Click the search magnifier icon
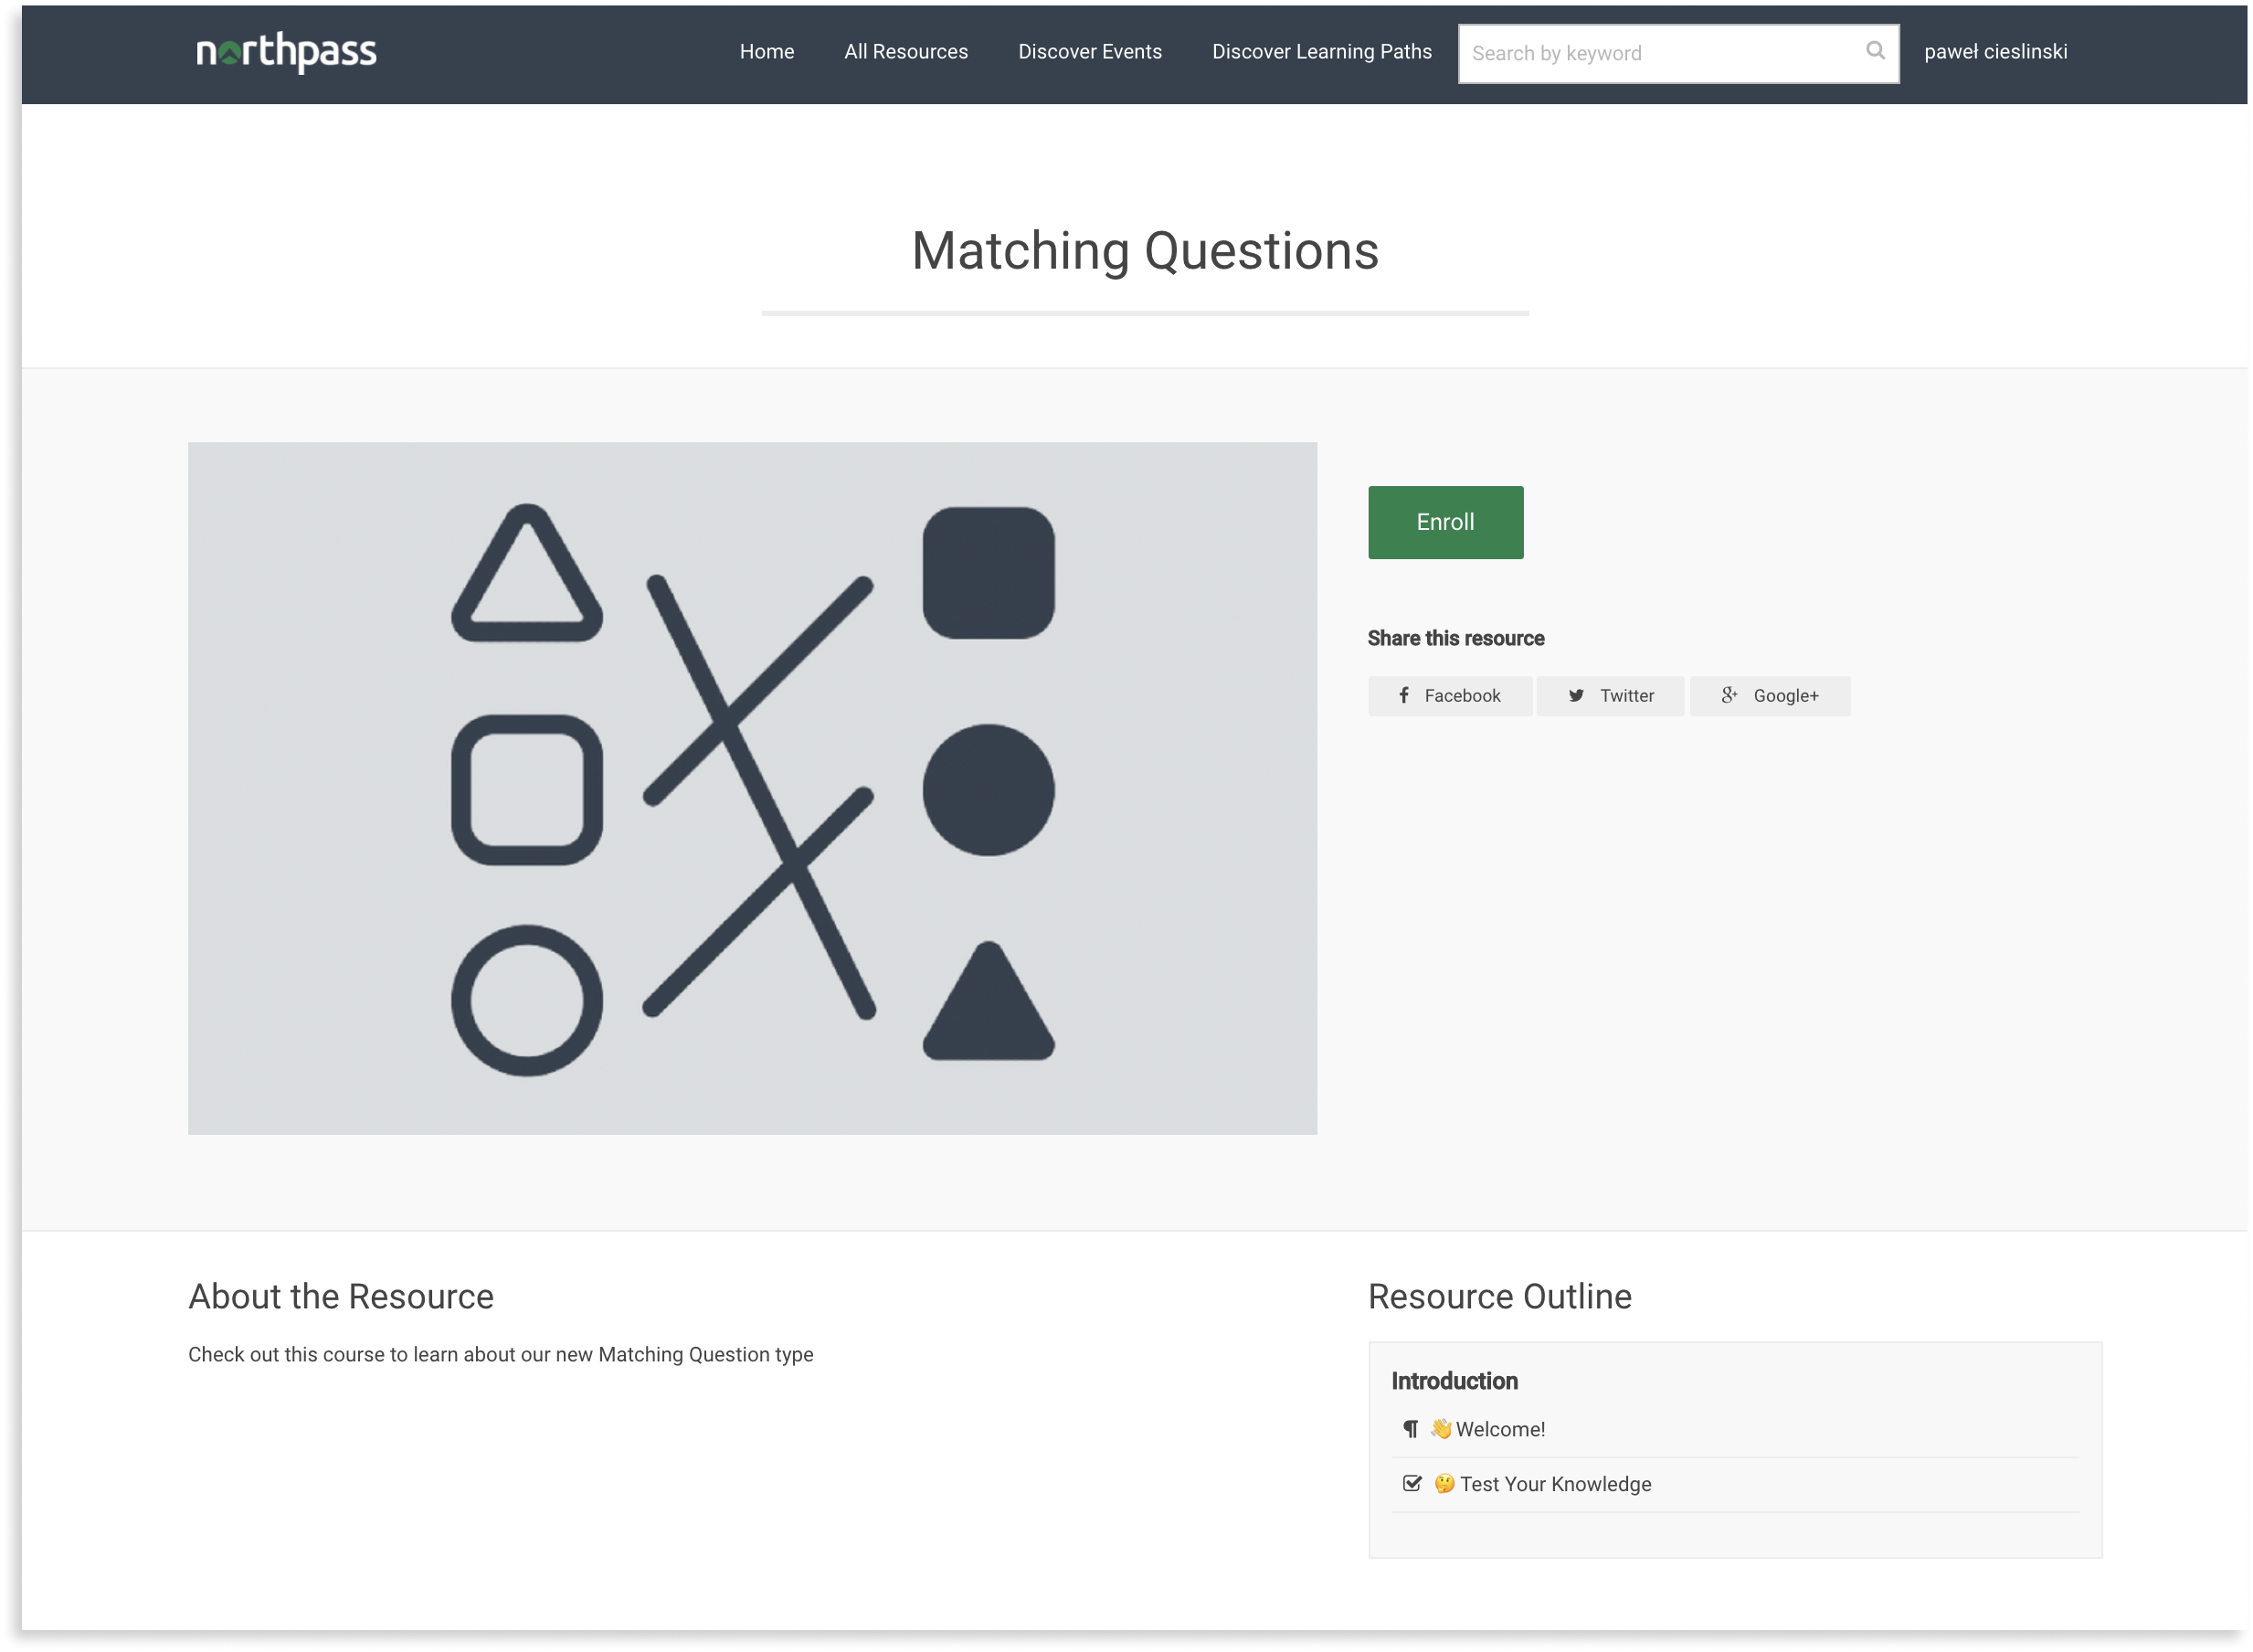The width and height of the screenshot is (2253, 1652). pyautogui.click(x=1875, y=50)
